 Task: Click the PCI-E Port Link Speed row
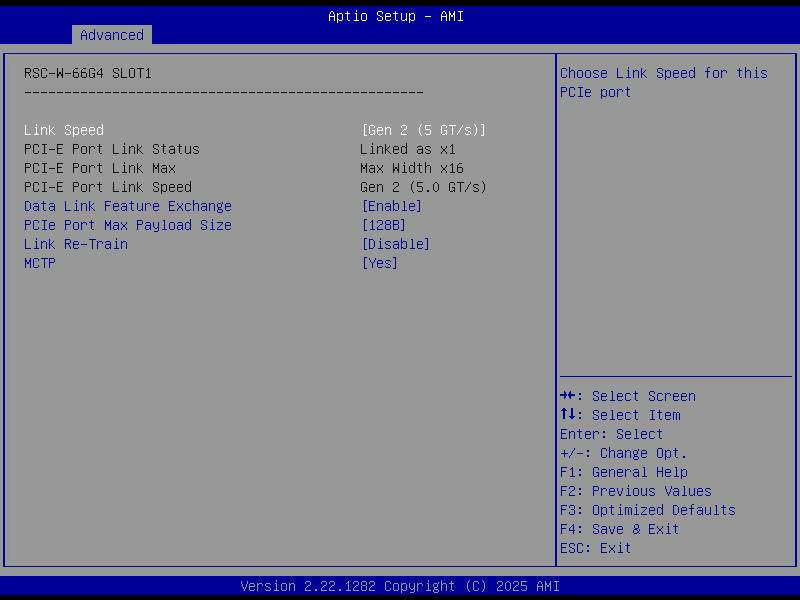click(x=108, y=187)
